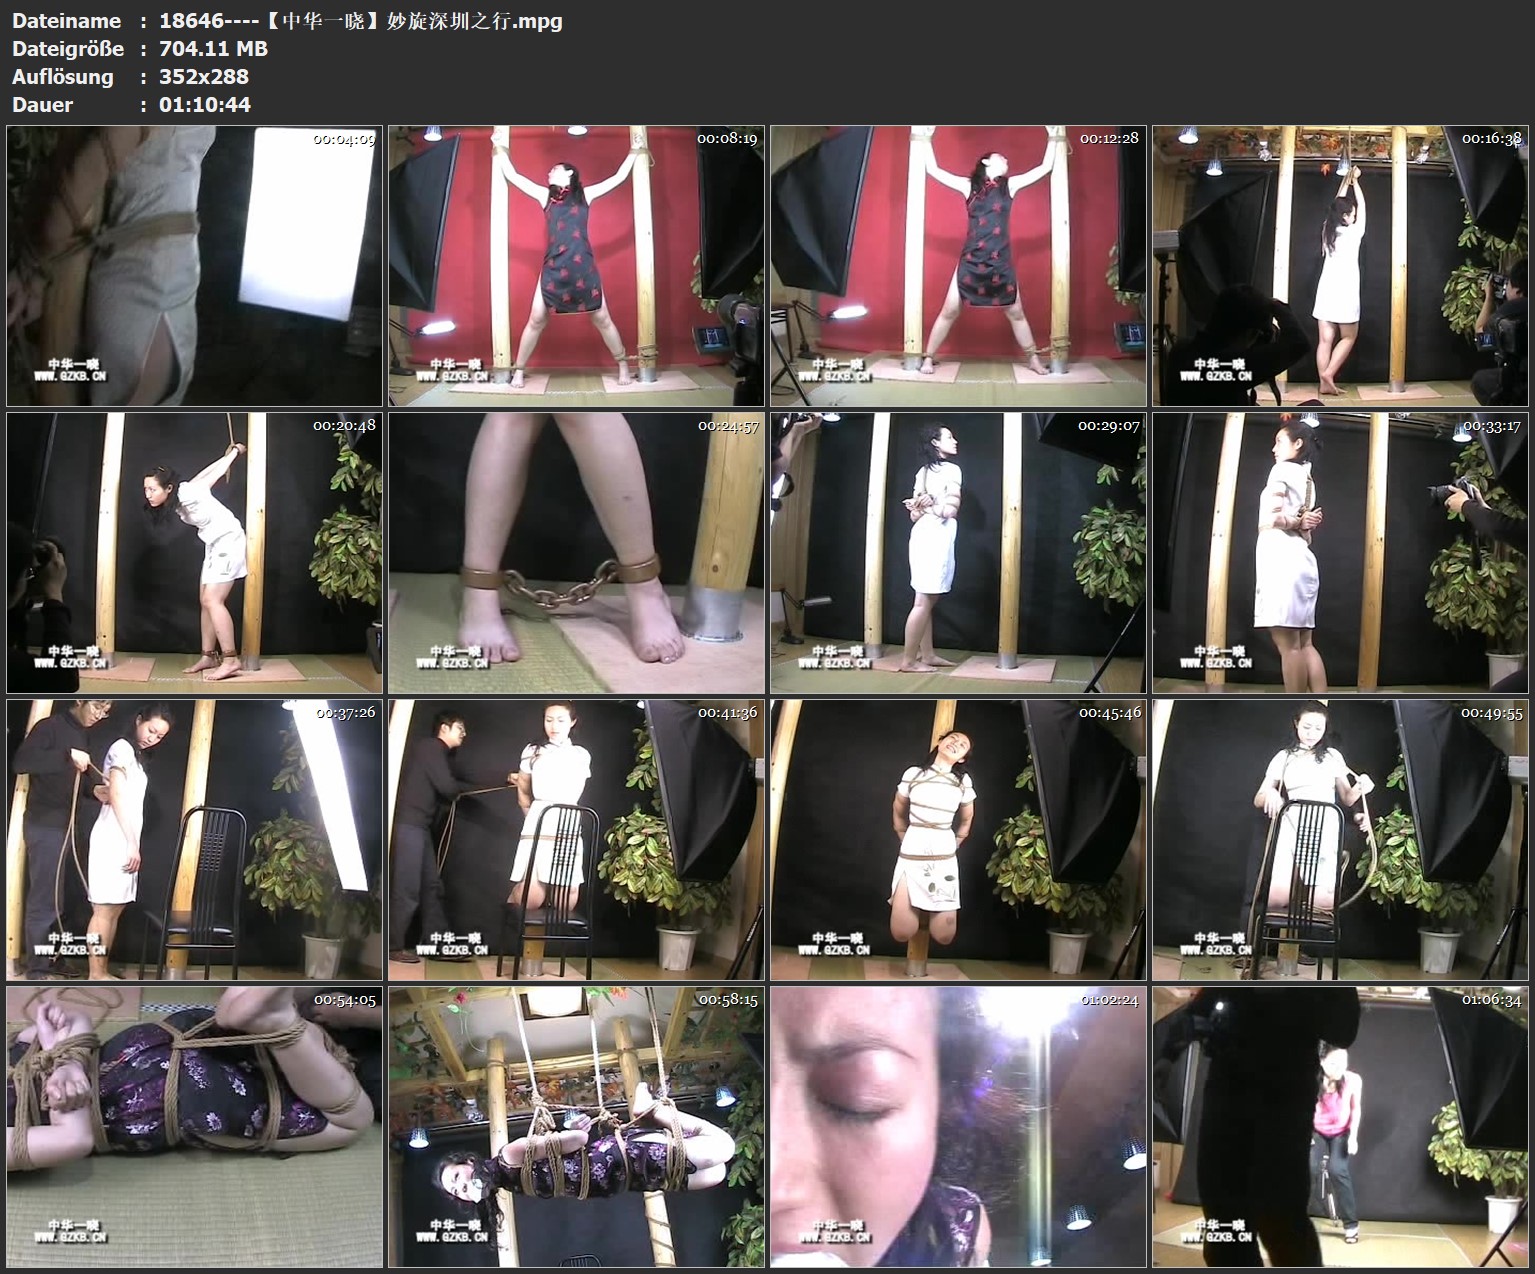This screenshot has height=1274, width=1535.
Task: Click the 01:10:44 duration value
Action: 205,105
